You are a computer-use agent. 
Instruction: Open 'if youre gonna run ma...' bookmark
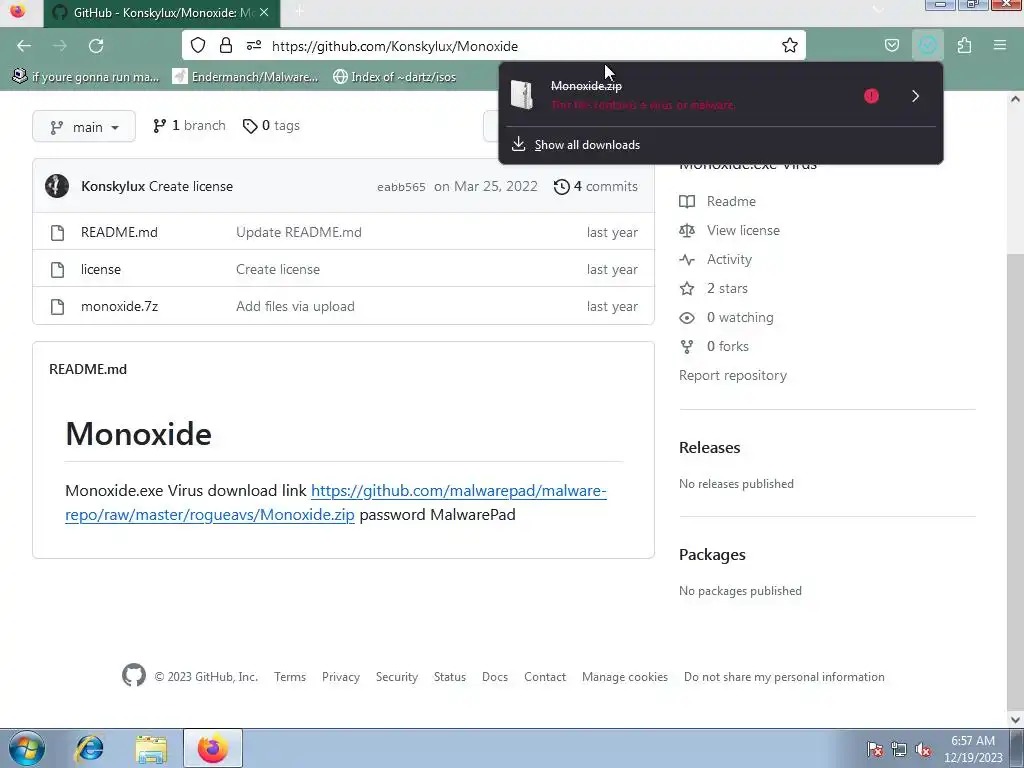(x=86, y=76)
